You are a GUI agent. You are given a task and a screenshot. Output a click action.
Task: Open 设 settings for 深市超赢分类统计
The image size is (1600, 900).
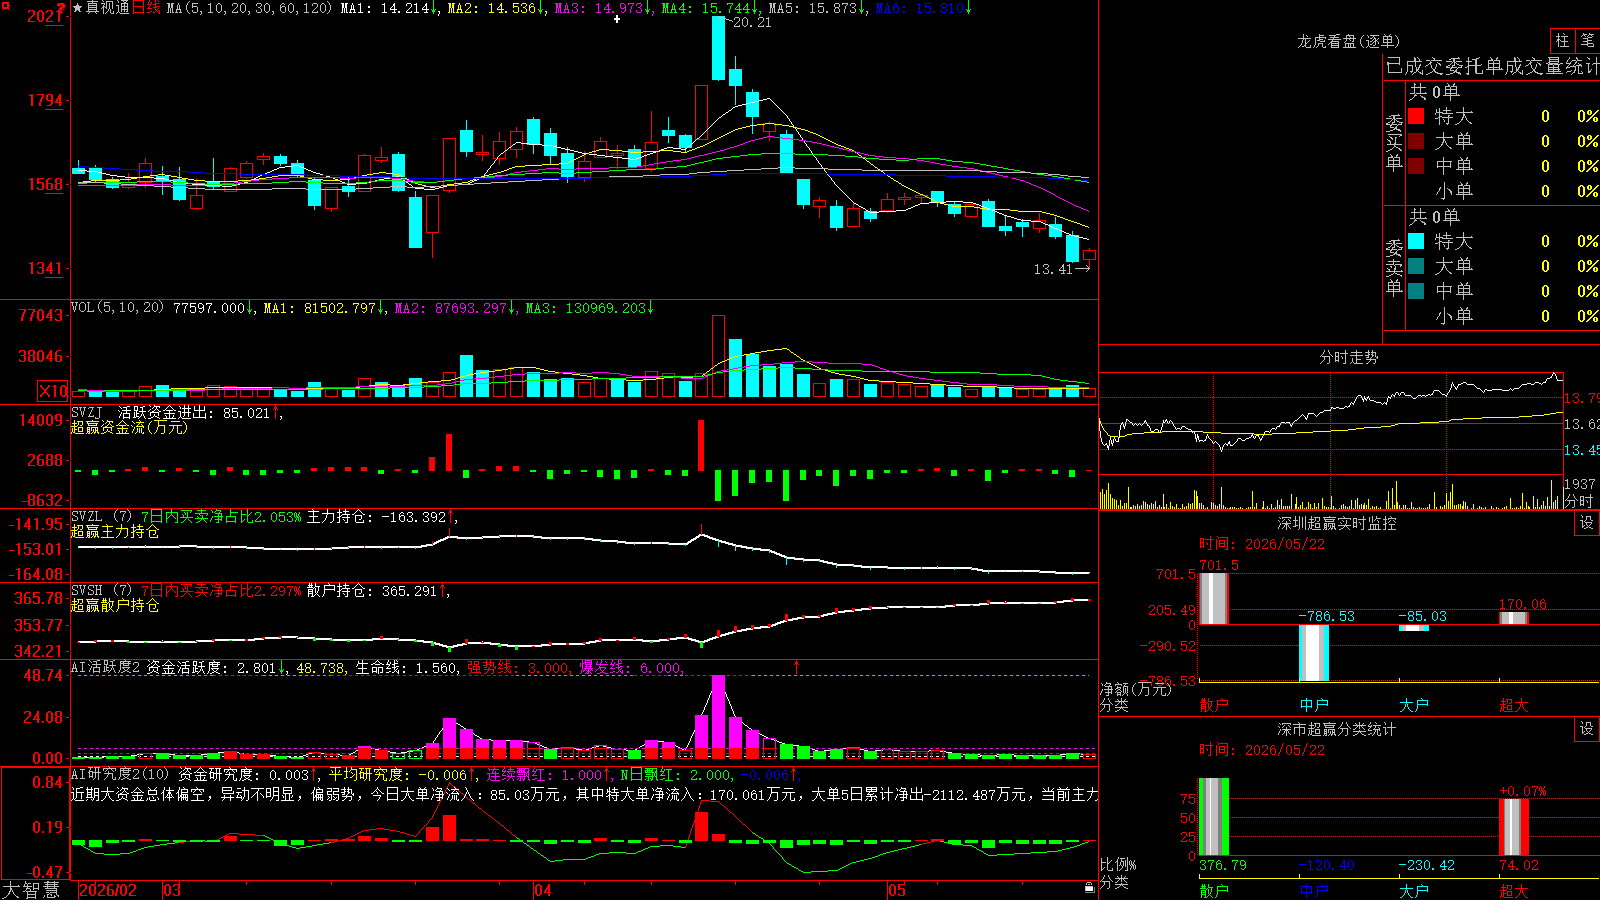1587,729
